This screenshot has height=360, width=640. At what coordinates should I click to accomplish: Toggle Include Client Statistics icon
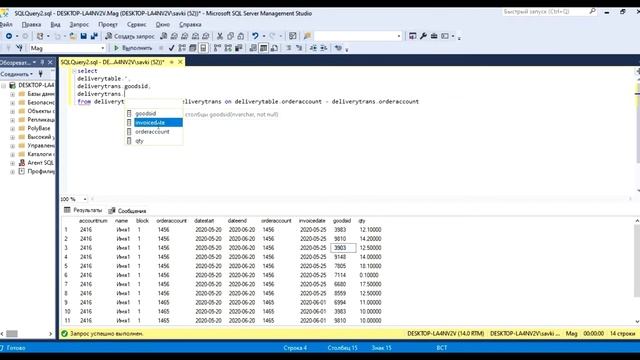(x=239, y=48)
